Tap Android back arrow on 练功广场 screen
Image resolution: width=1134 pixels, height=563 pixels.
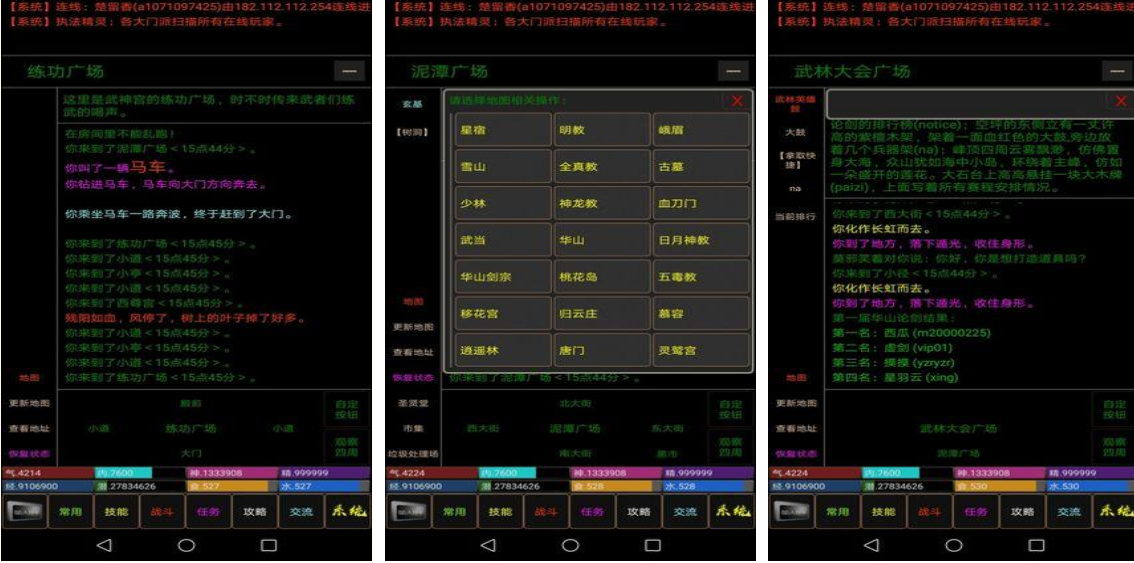pyautogui.click(x=104, y=545)
